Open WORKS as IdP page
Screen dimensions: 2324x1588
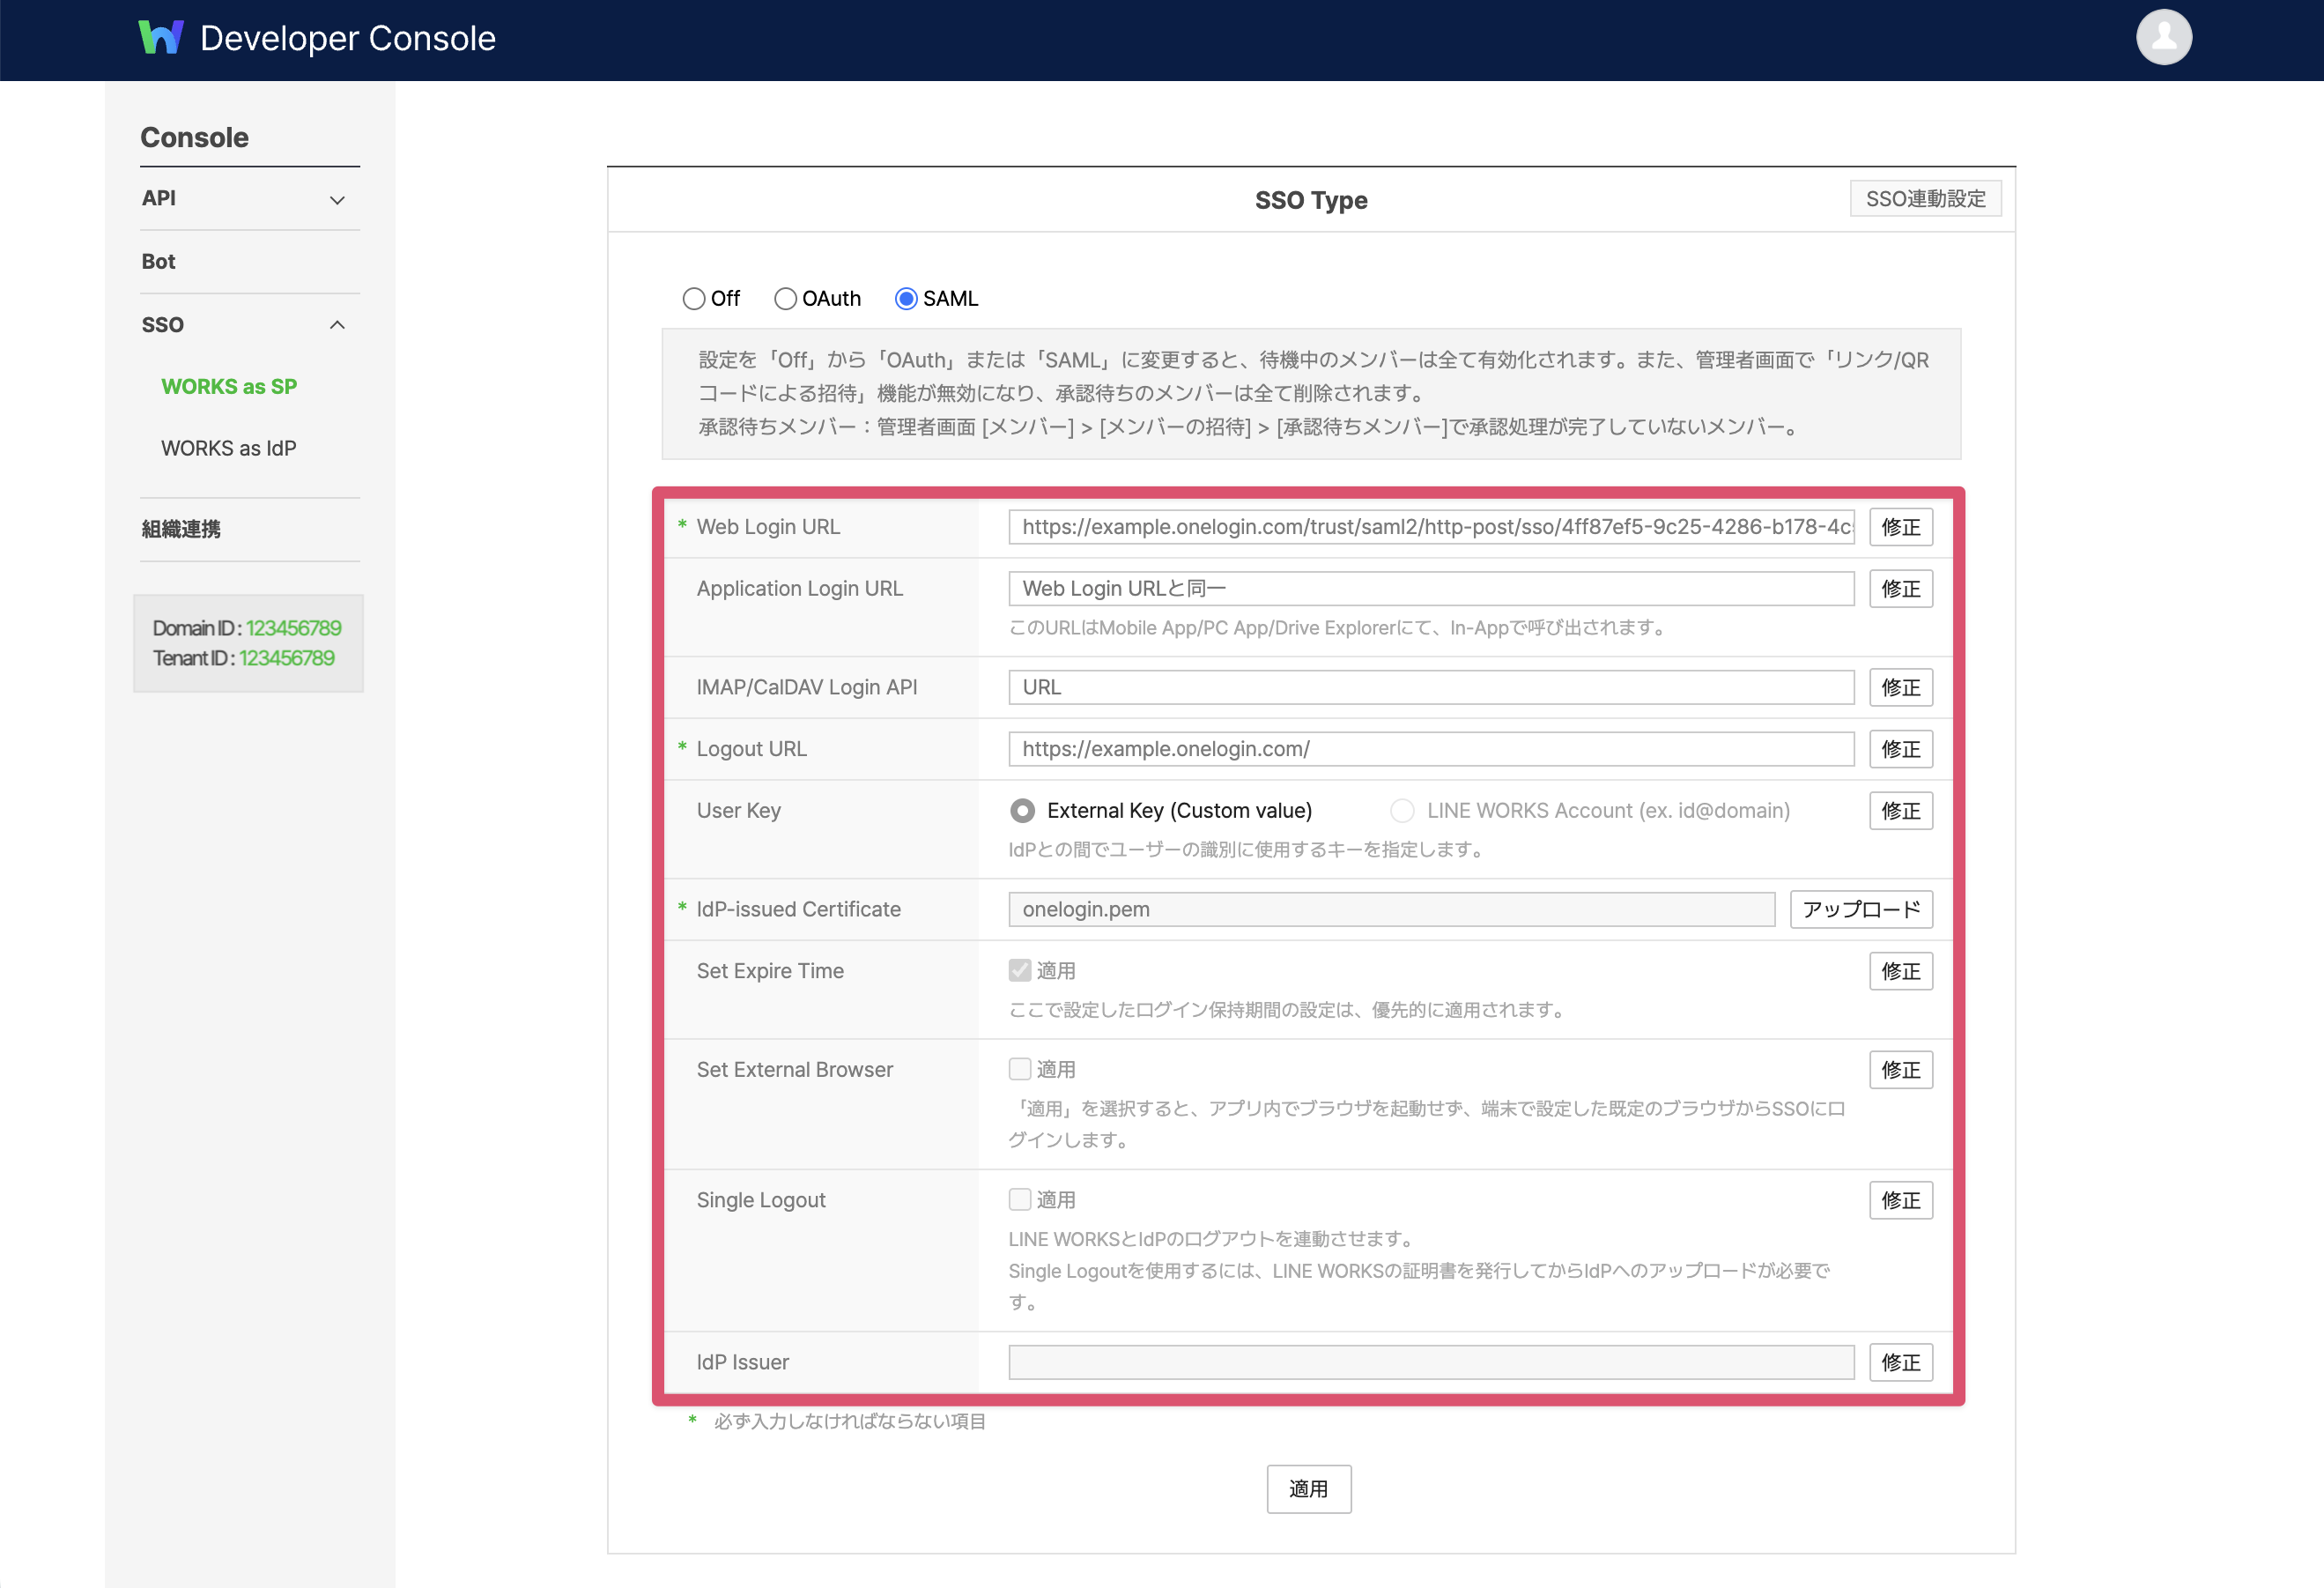[229, 449]
